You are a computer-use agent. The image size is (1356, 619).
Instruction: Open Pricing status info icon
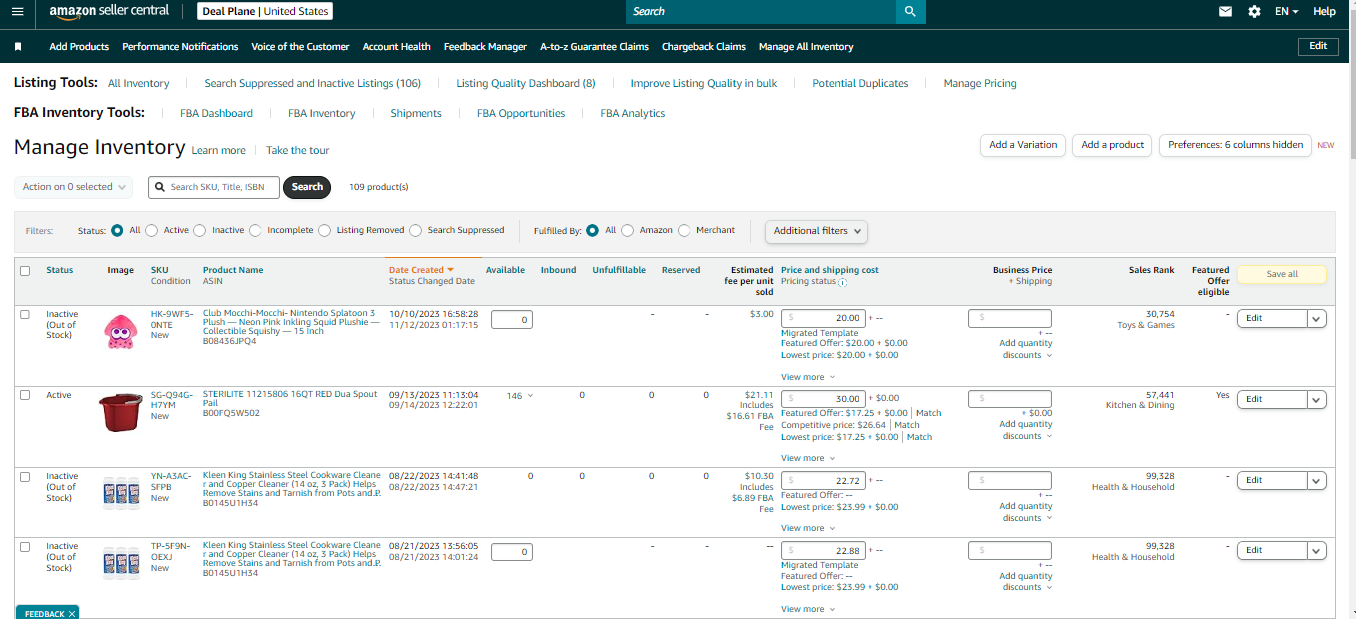tap(843, 282)
